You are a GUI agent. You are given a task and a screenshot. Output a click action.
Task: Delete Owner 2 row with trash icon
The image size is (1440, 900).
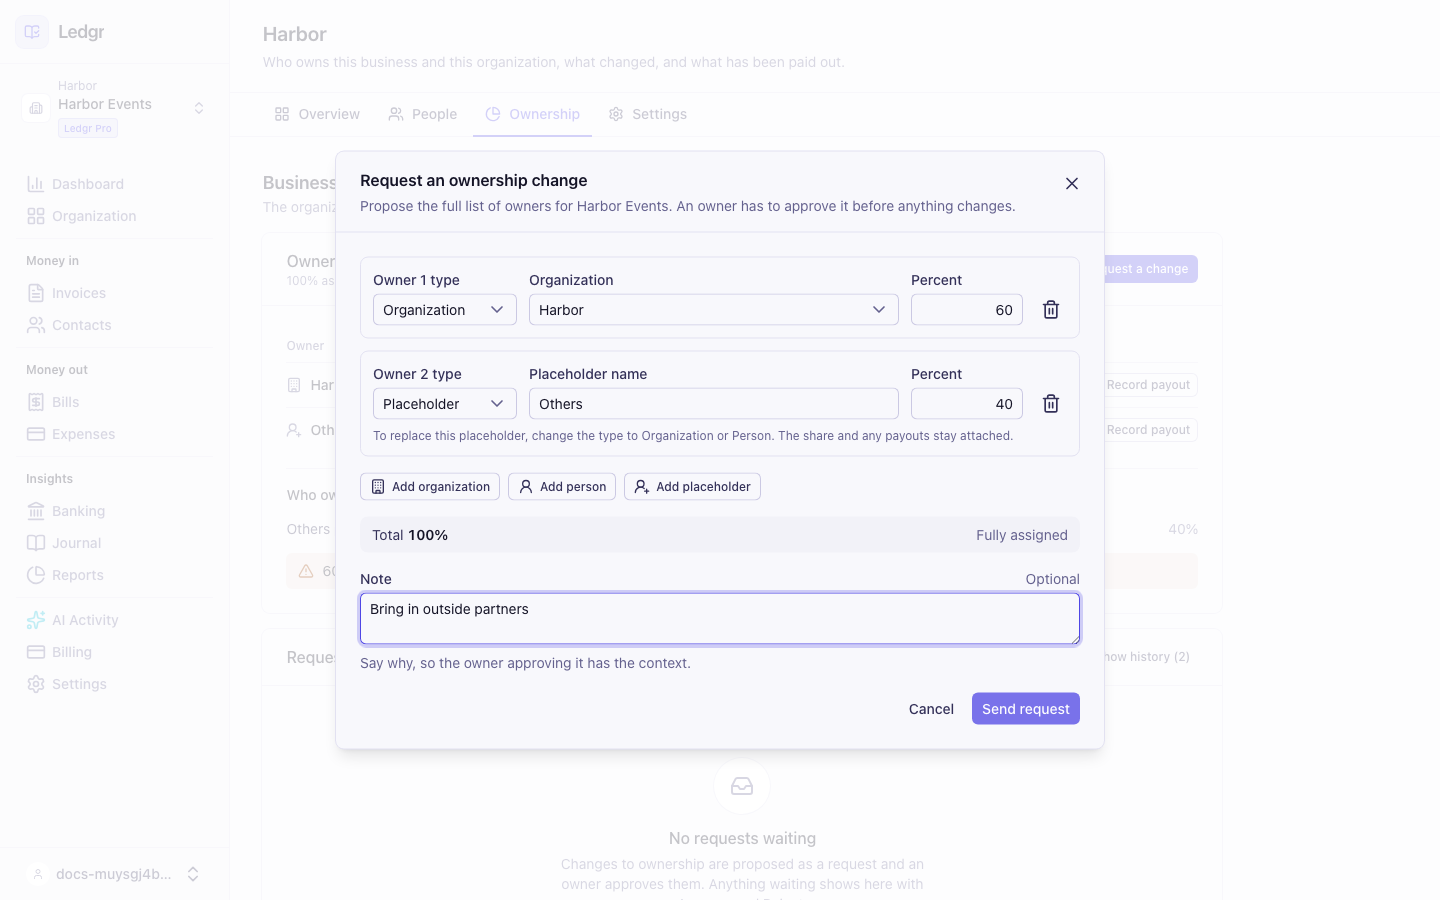[x=1051, y=404]
